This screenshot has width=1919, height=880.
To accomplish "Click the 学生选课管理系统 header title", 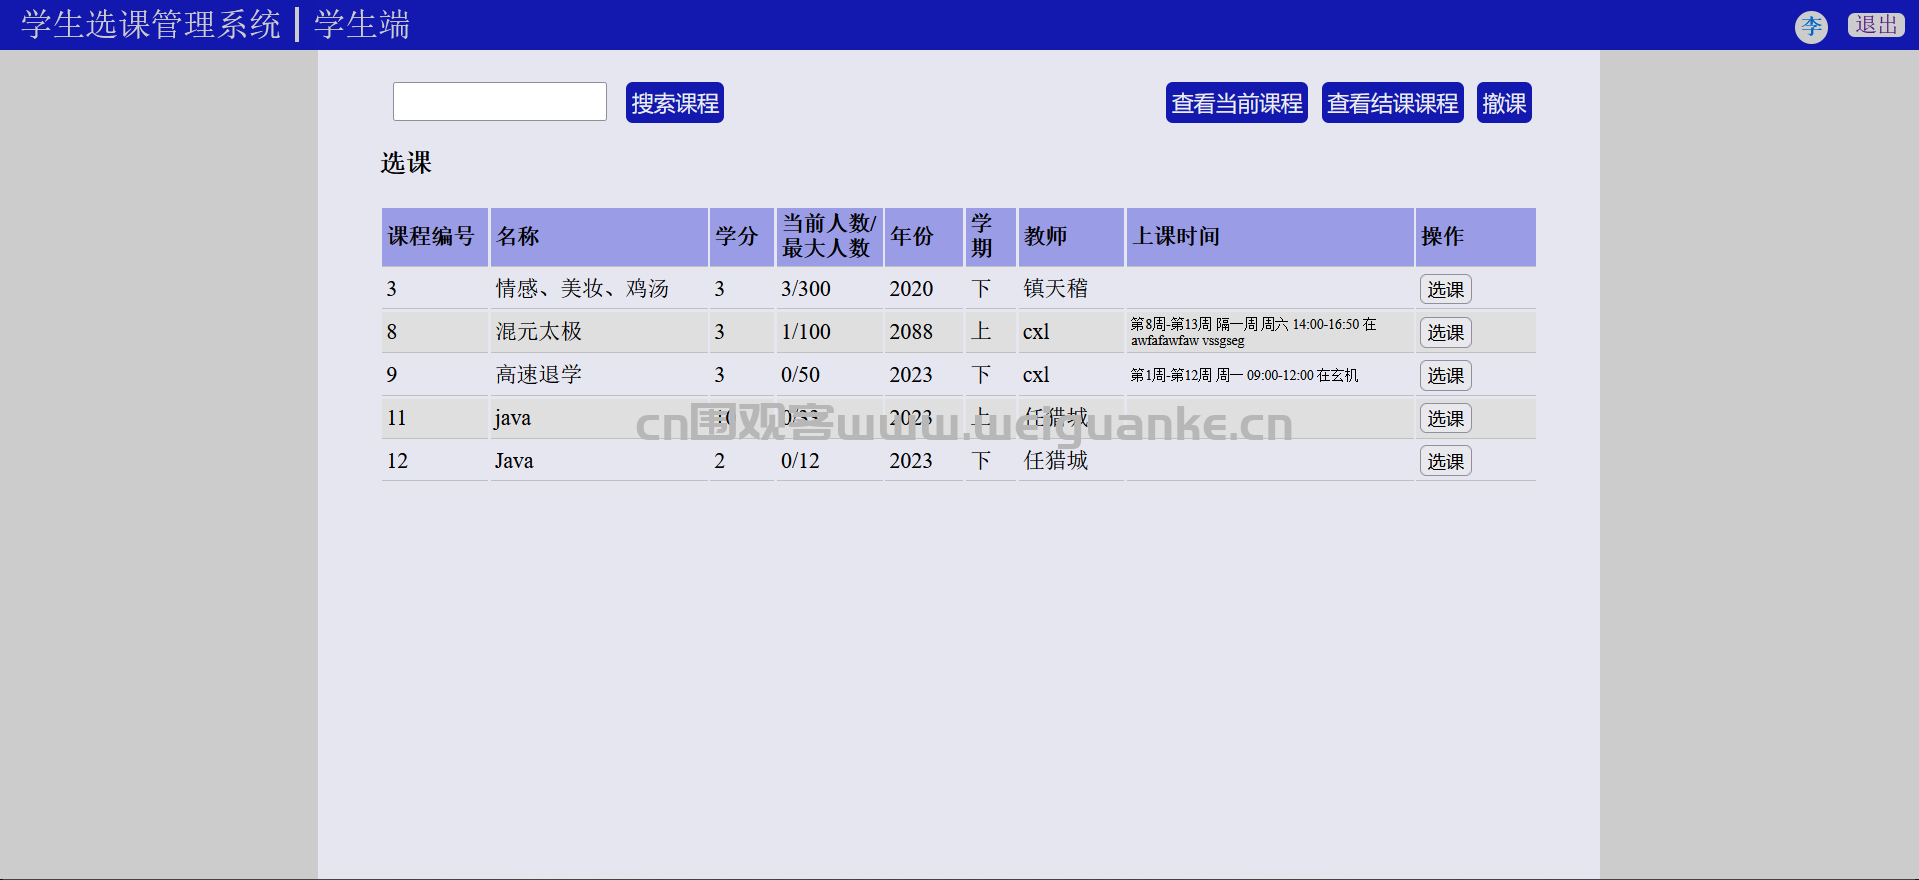I will [151, 25].
